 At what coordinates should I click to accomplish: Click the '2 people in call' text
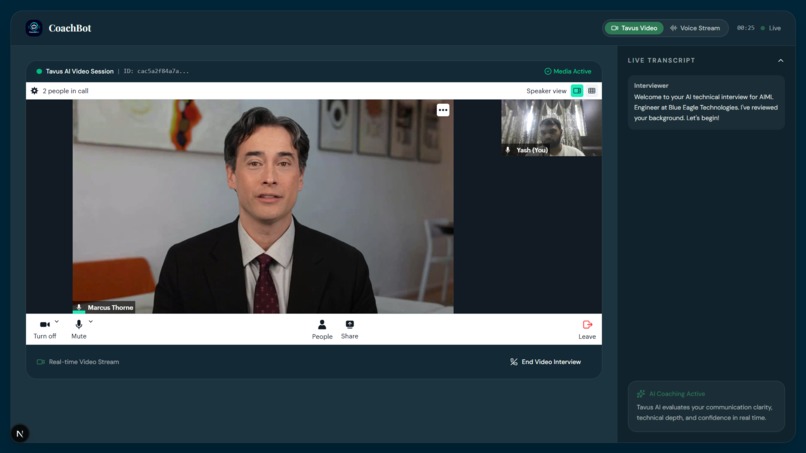(x=65, y=91)
